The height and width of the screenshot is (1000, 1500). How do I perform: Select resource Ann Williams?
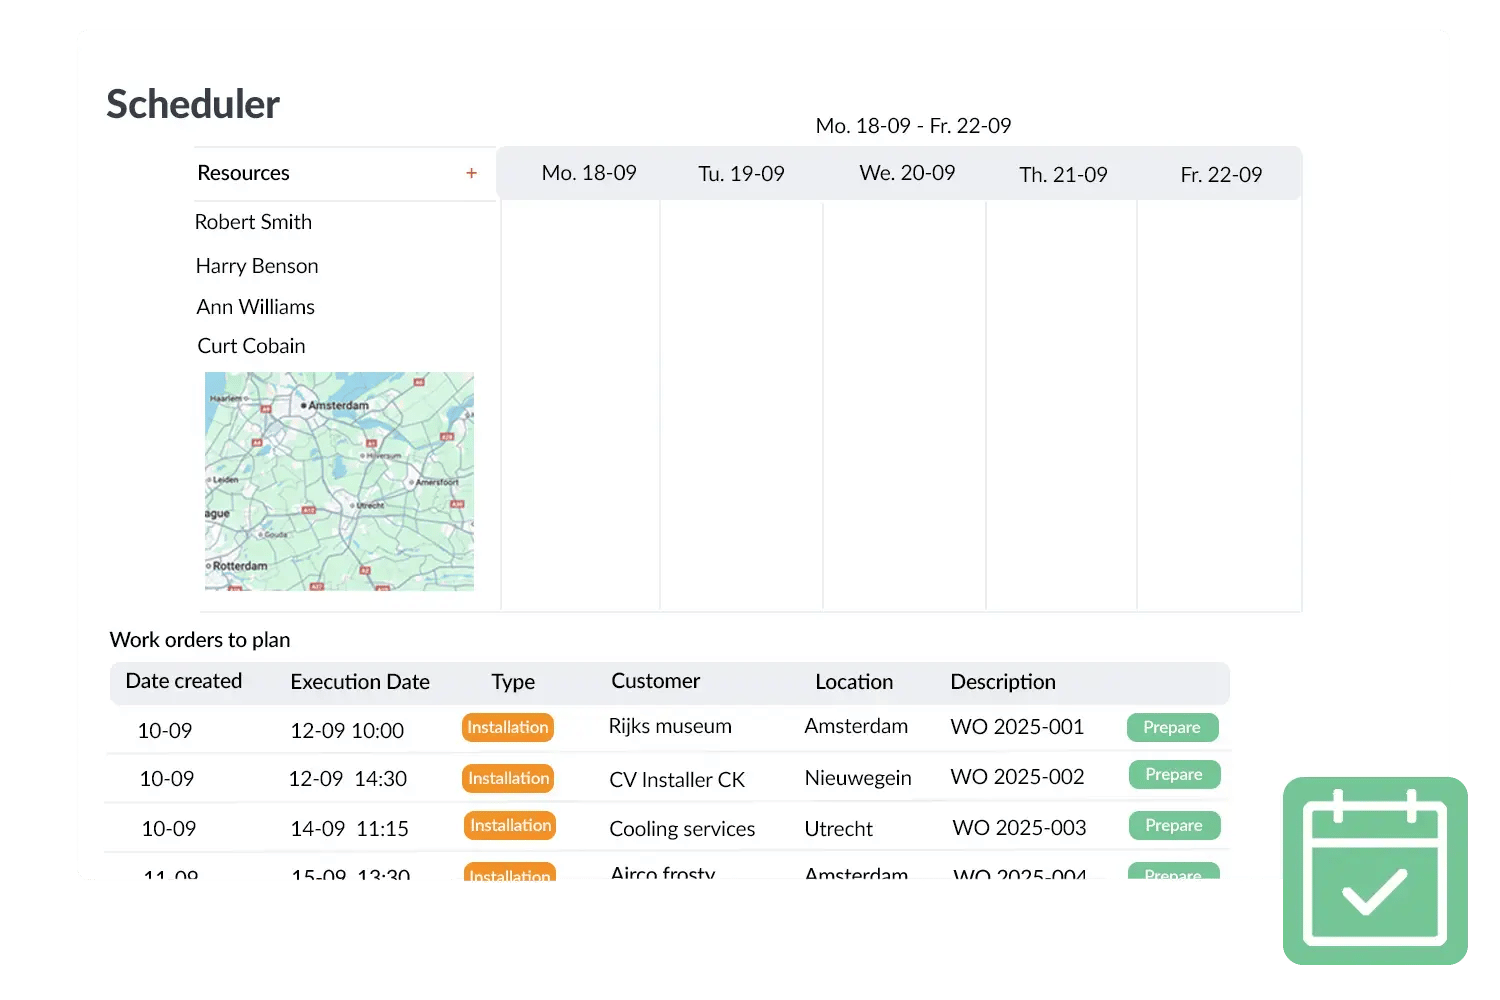(x=255, y=307)
